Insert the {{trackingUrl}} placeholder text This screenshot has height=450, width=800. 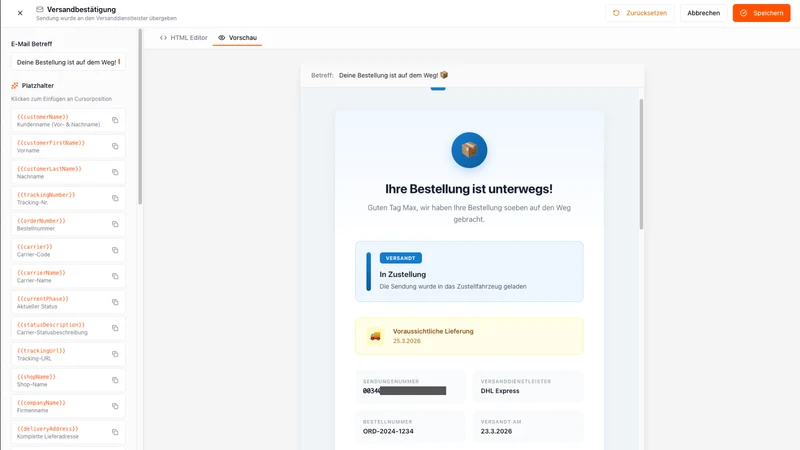point(41,351)
